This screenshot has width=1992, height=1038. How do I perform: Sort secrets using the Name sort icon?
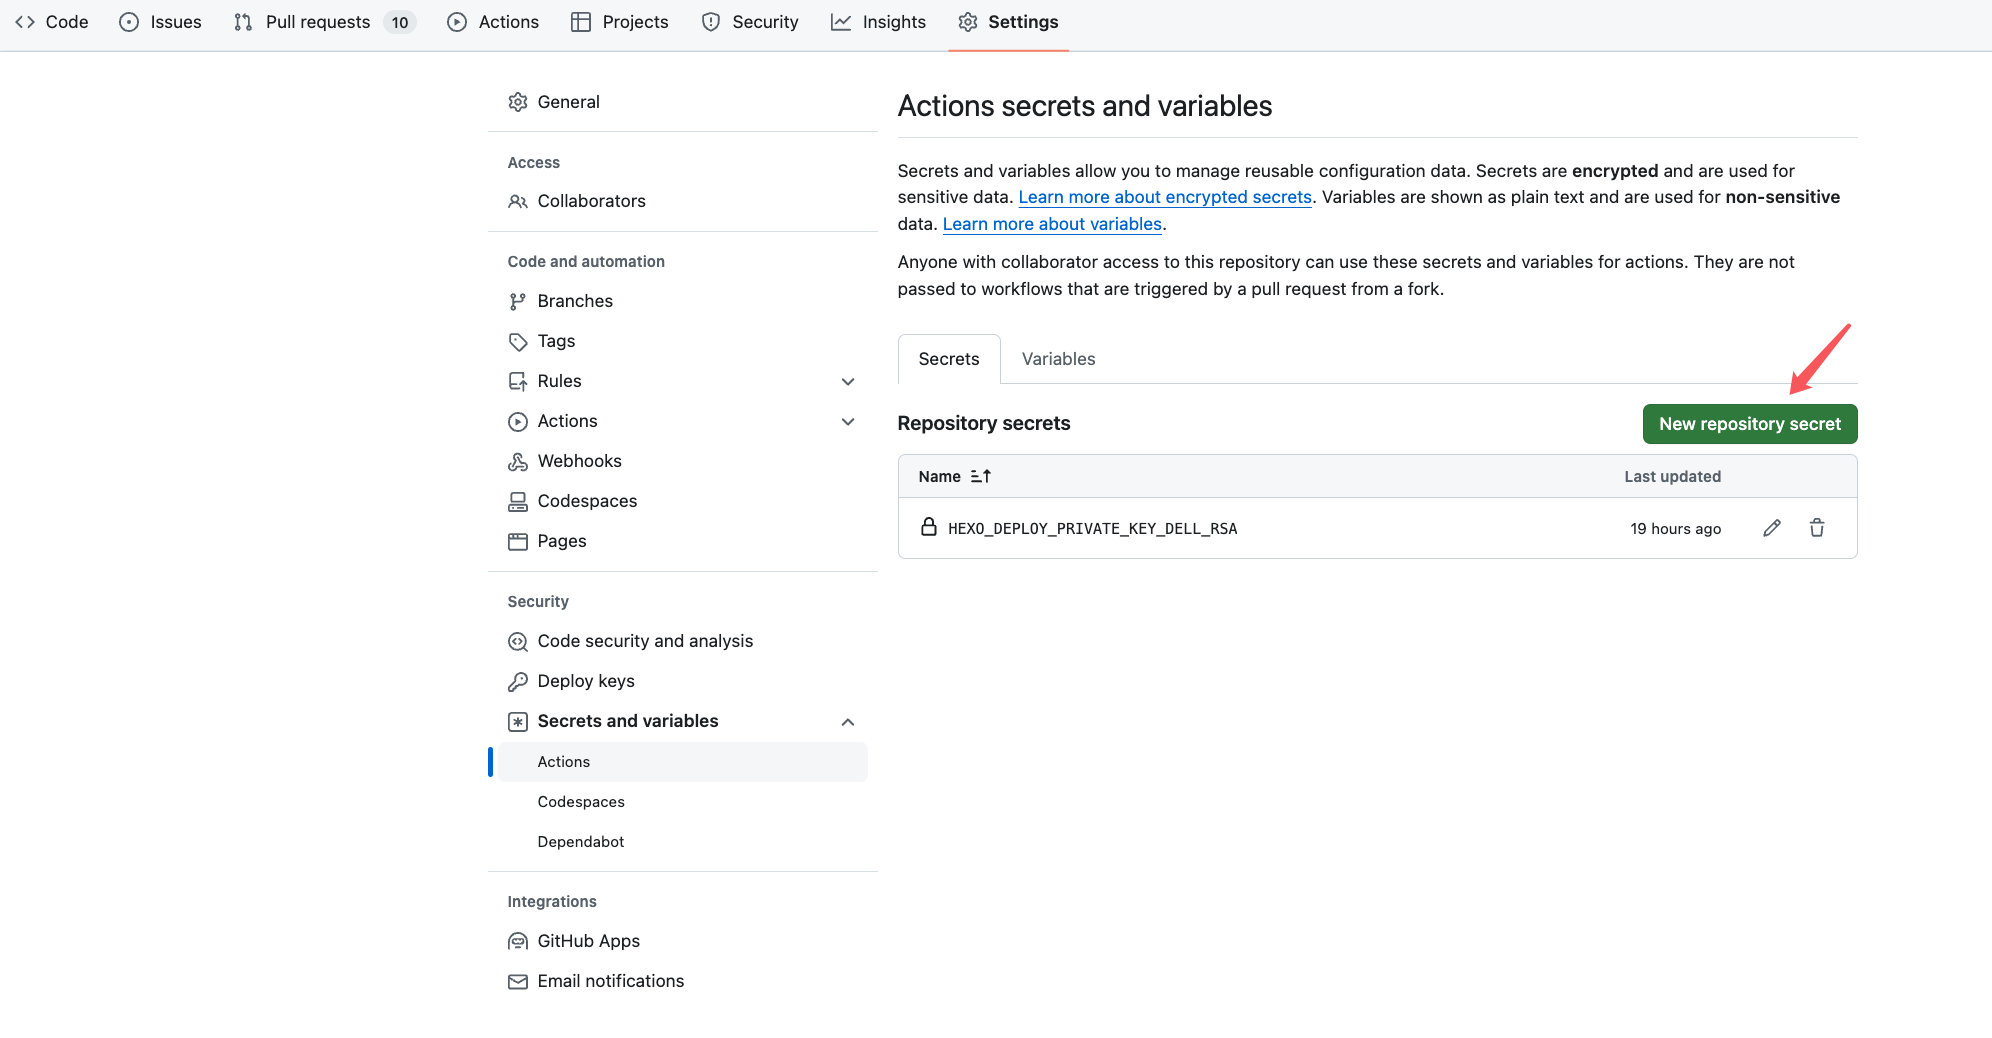tap(980, 477)
